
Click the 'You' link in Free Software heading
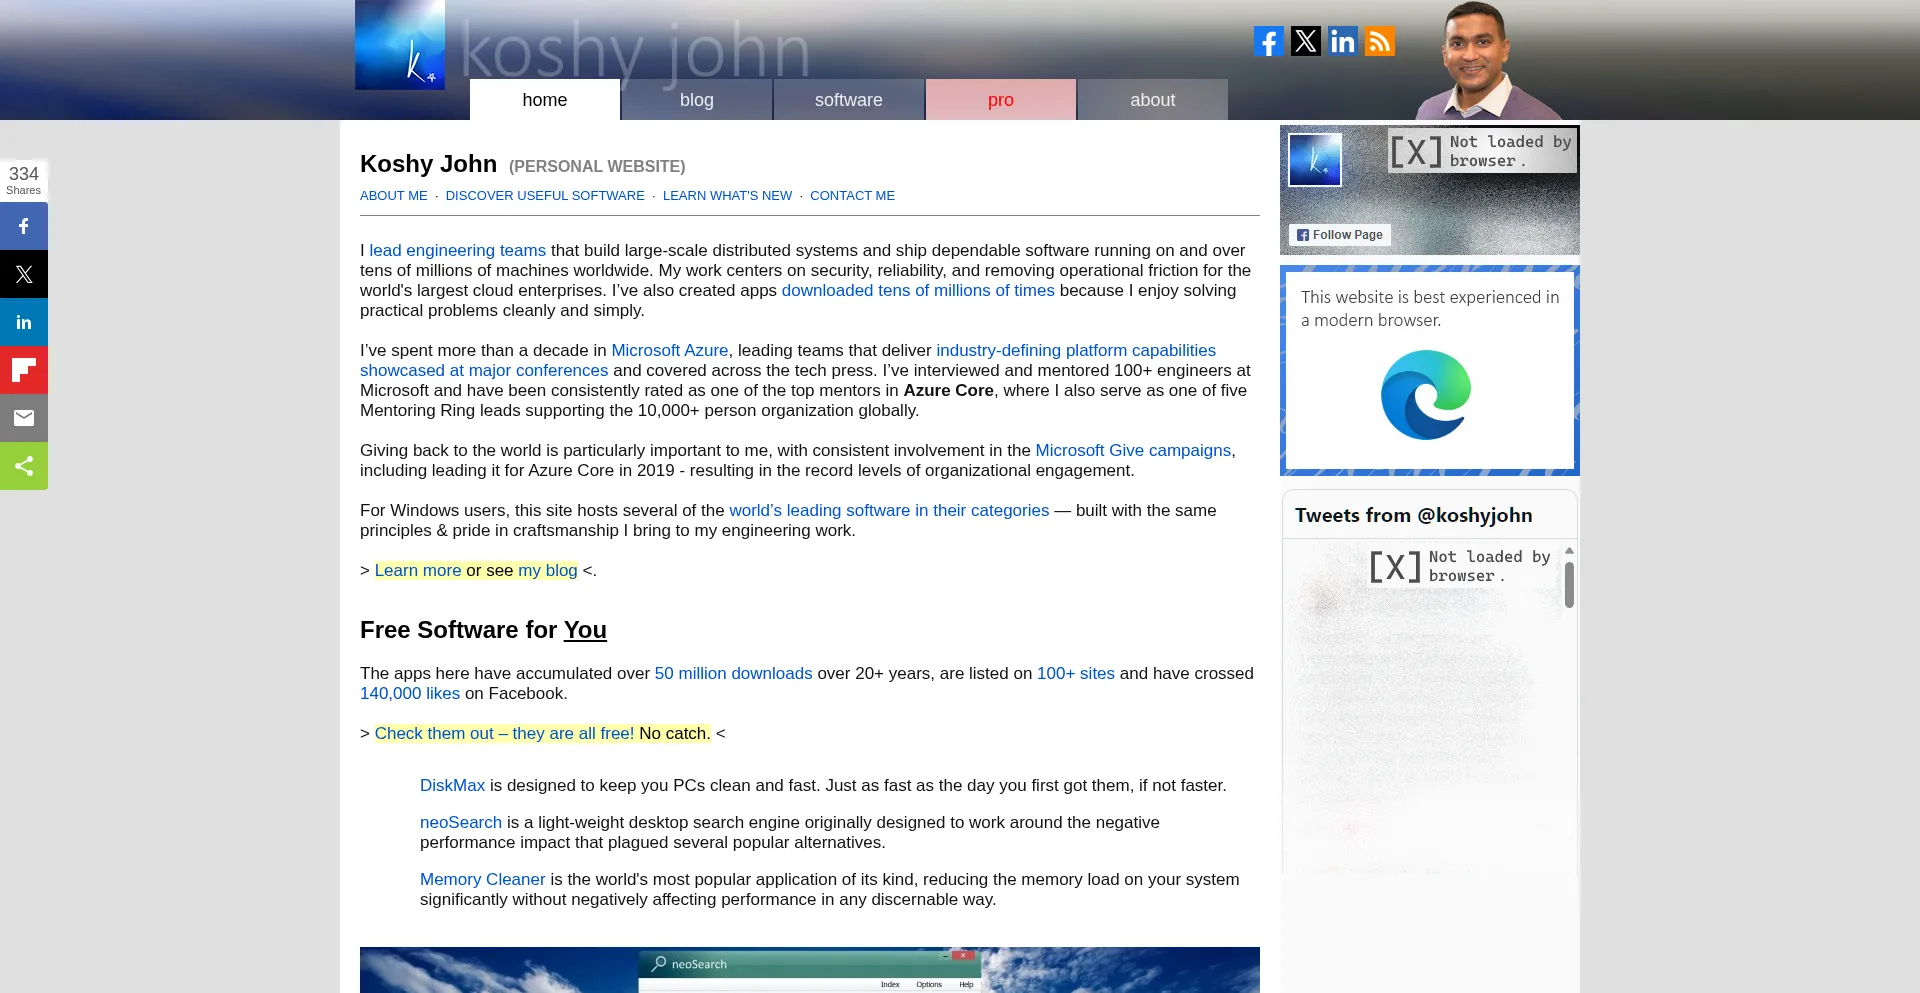(585, 630)
